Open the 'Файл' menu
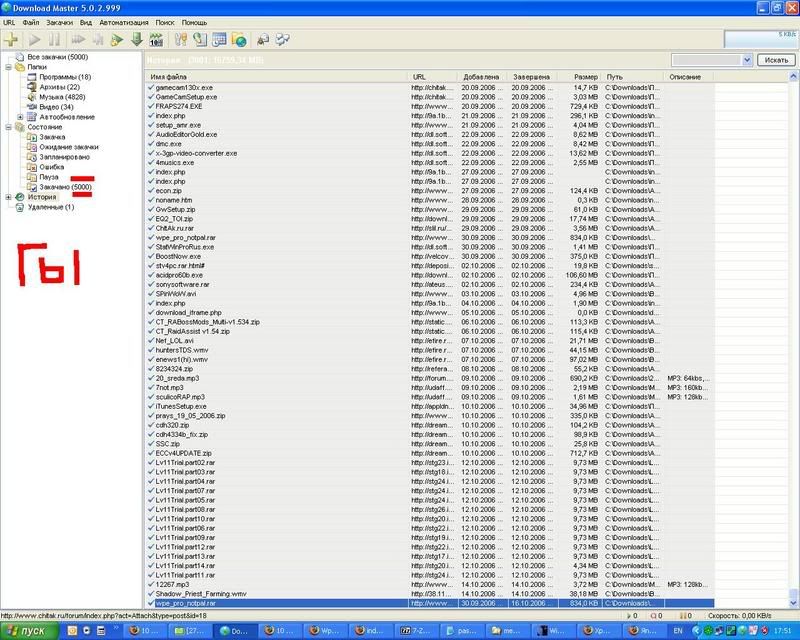 tap(31, 22)
